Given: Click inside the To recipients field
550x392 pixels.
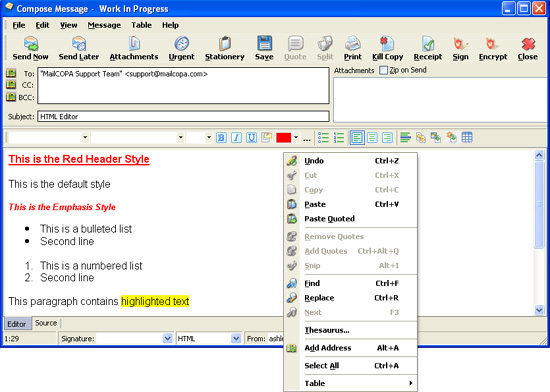Looking at the screenshot, I should click(183, 86).
